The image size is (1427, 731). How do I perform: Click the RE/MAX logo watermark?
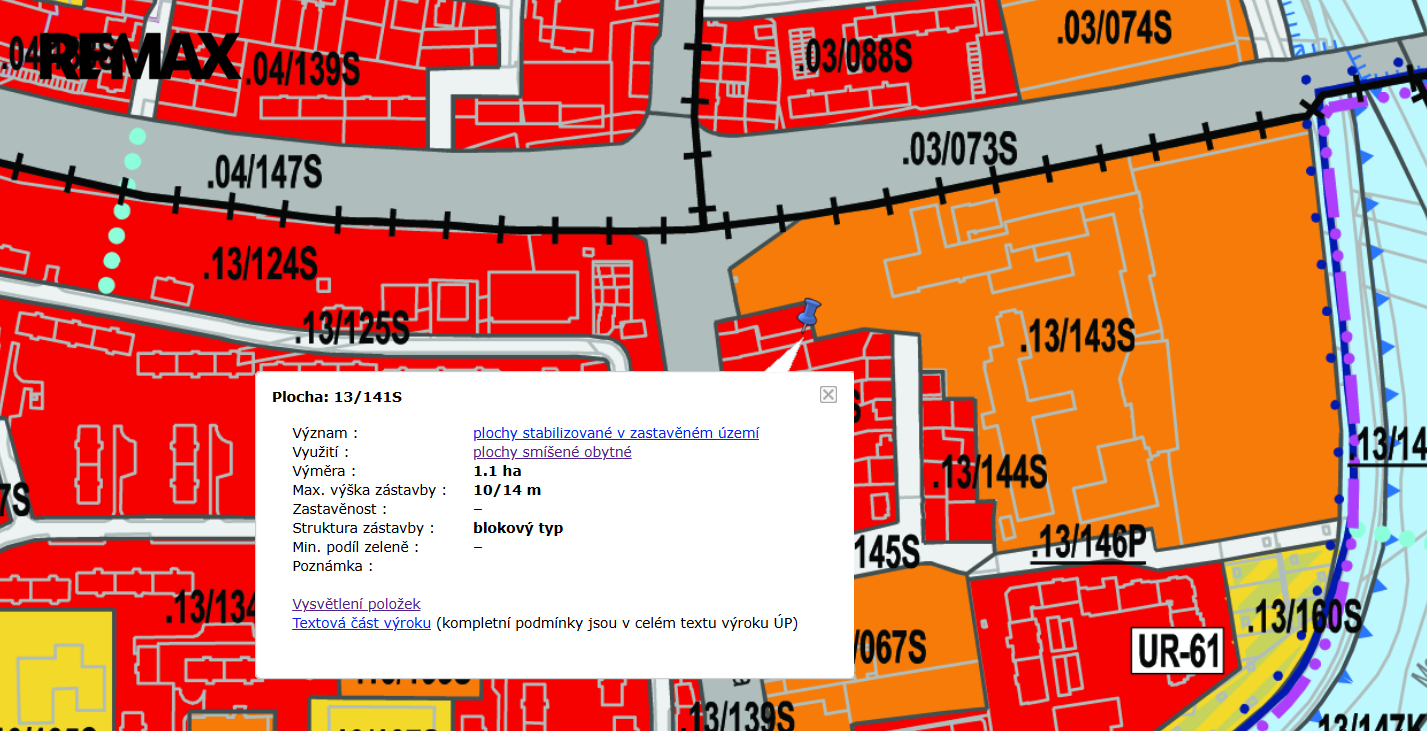click(140, 57)
